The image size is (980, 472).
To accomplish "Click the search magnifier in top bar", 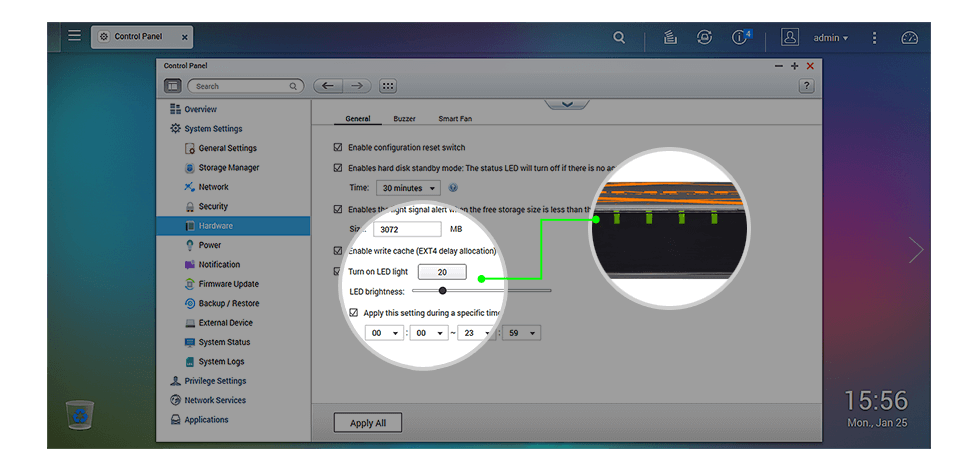I will click(x=619, y=37).
